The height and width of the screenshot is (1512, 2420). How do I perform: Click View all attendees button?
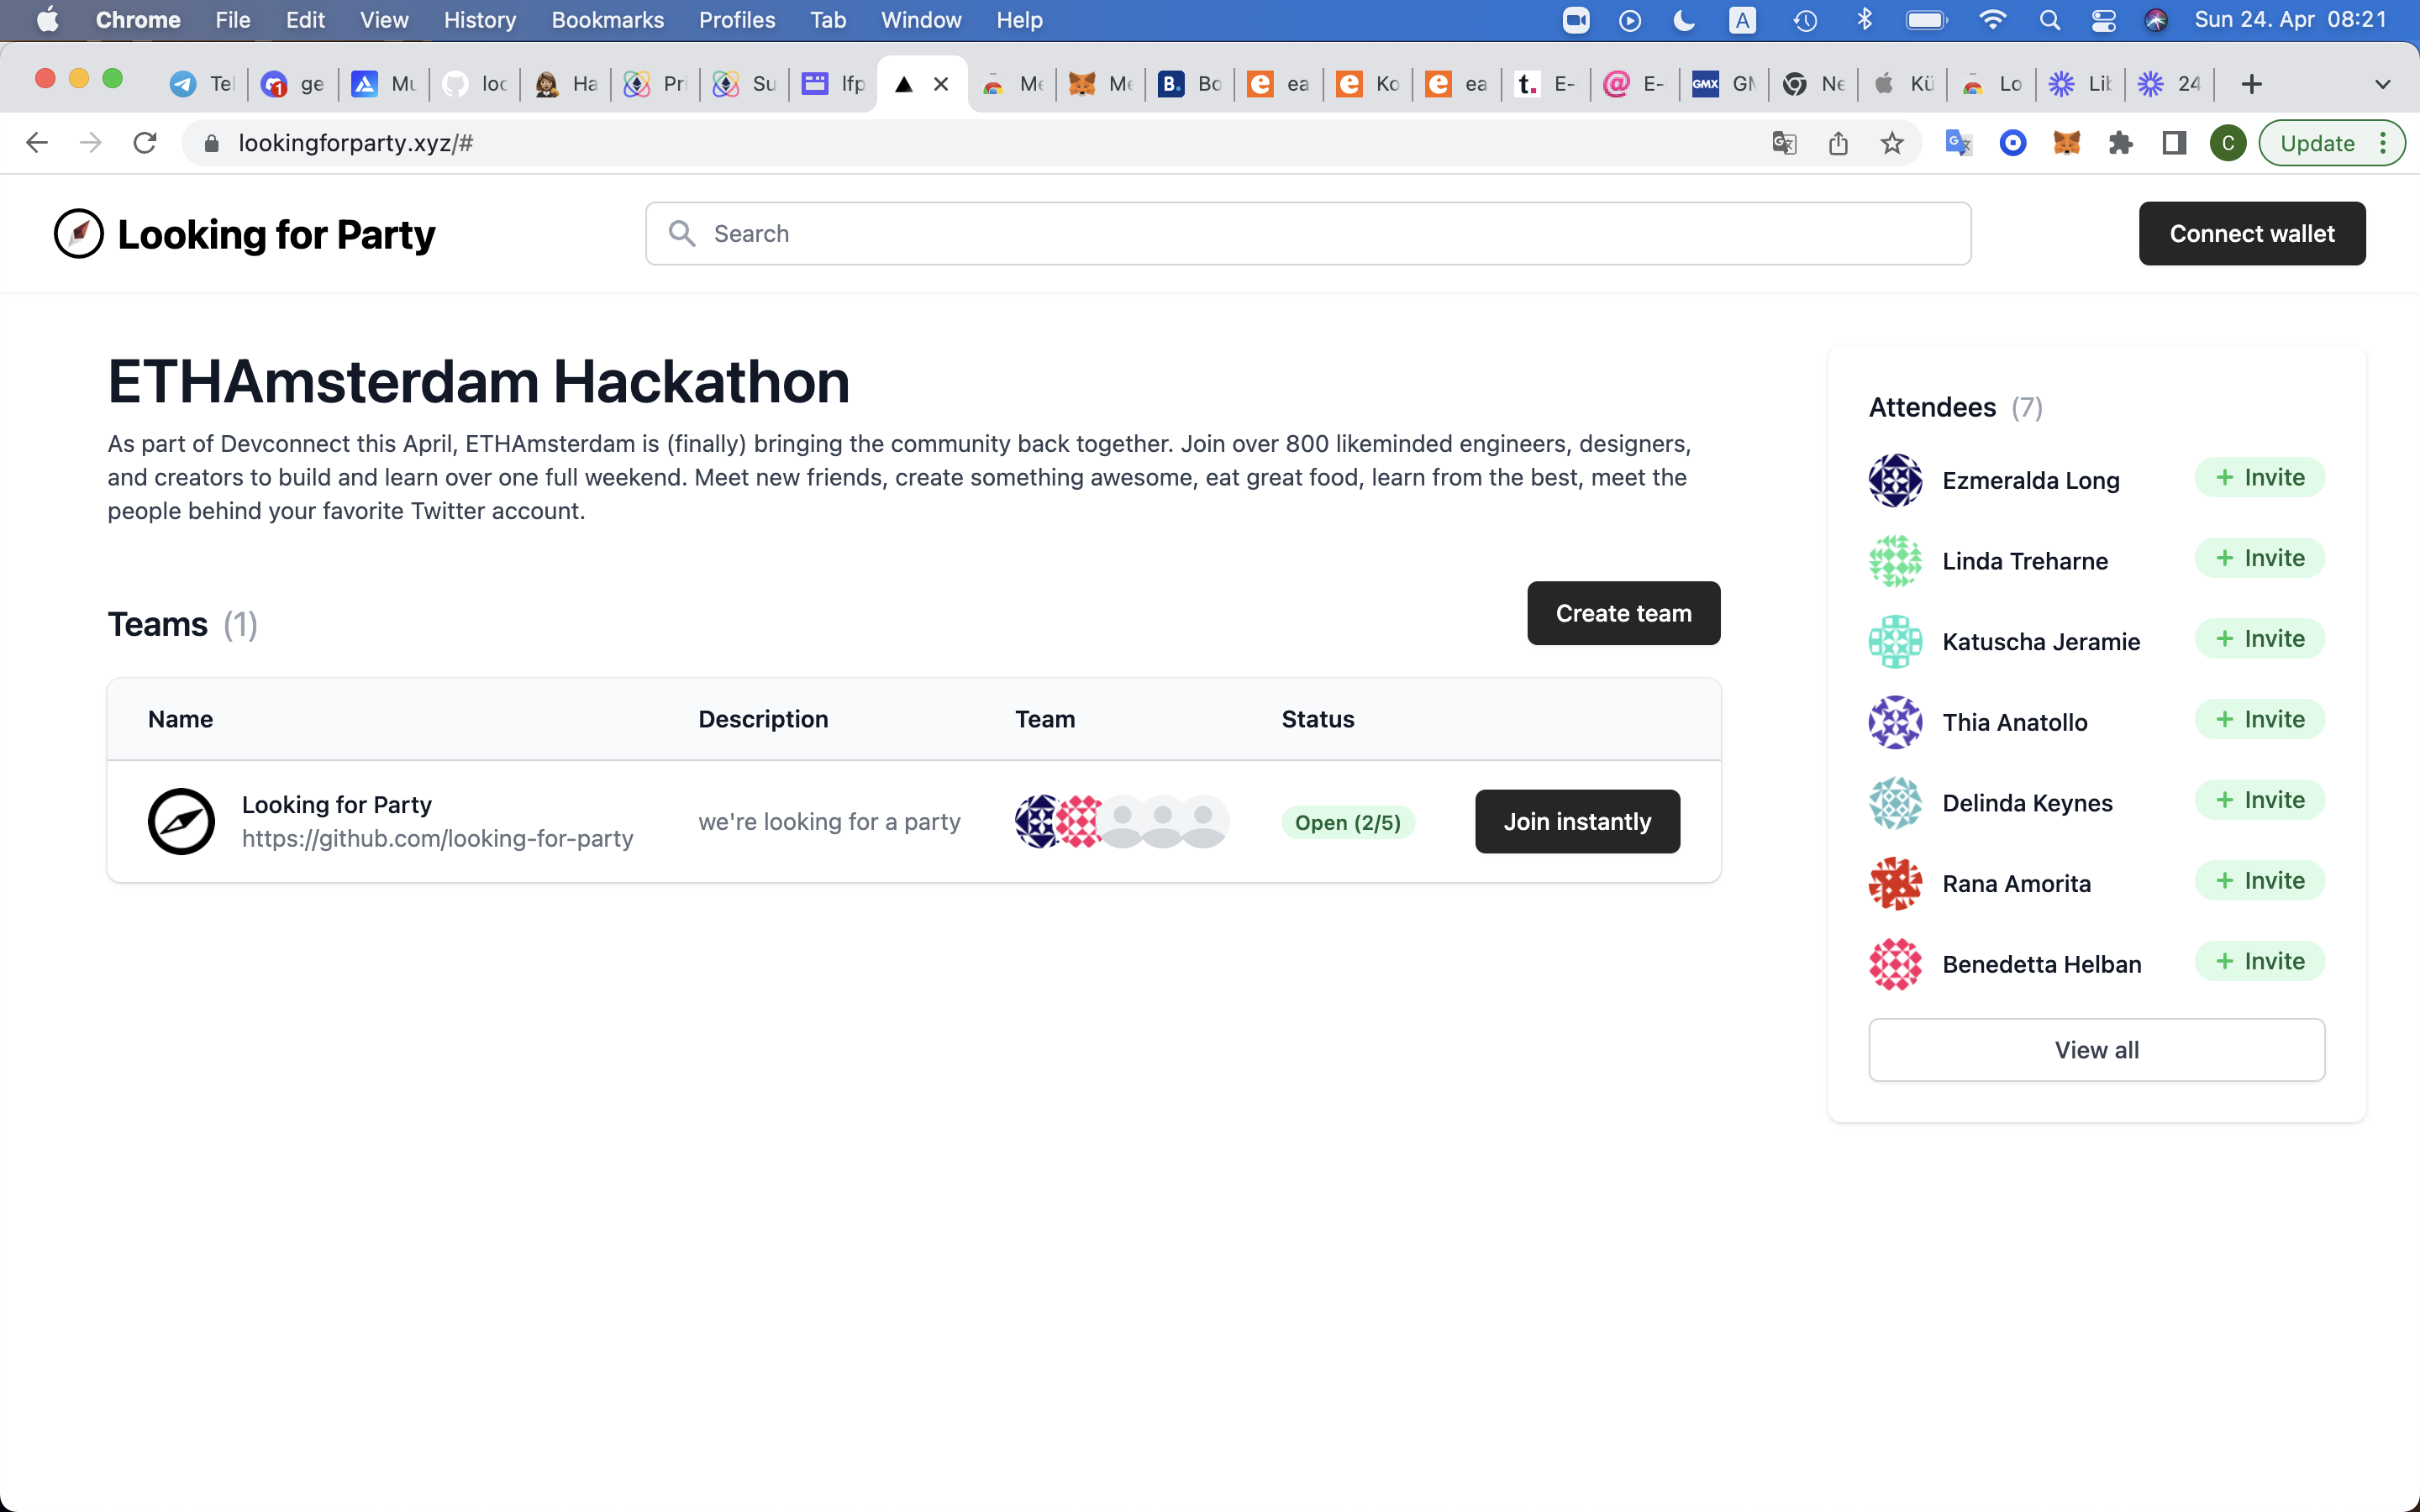(2096, 1050)
